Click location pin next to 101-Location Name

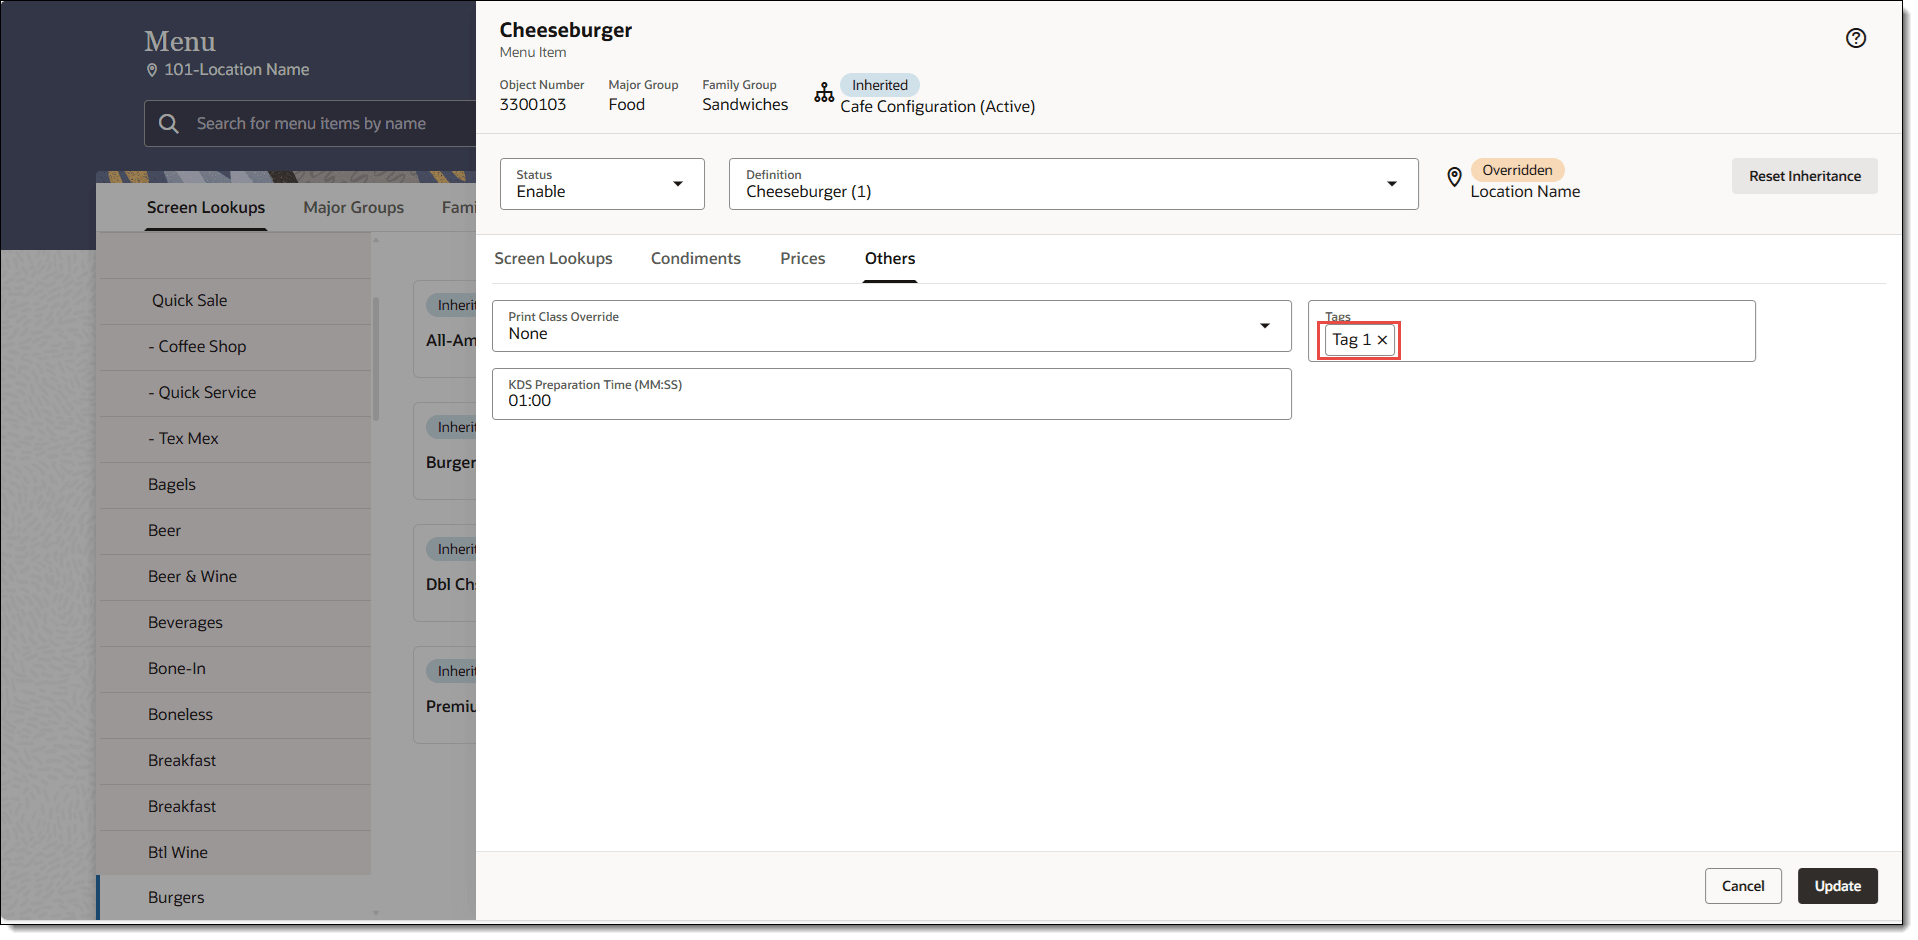(x=152, y=70)
